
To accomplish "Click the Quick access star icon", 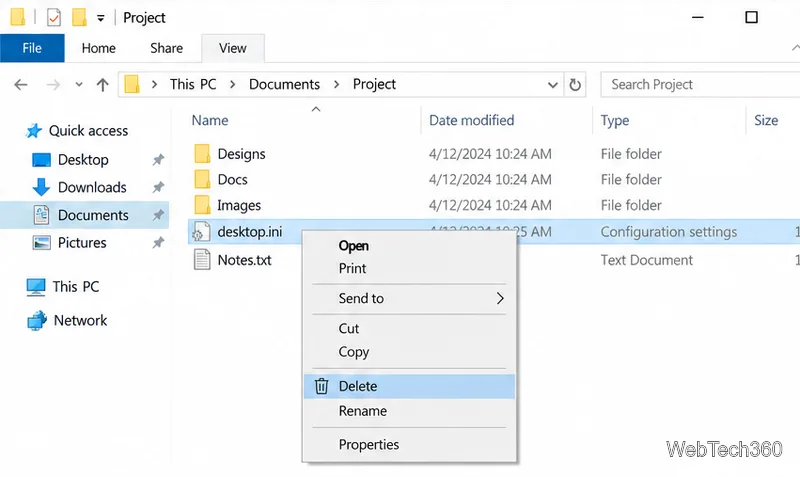I will pyautogui.click(x=34, y=131).
